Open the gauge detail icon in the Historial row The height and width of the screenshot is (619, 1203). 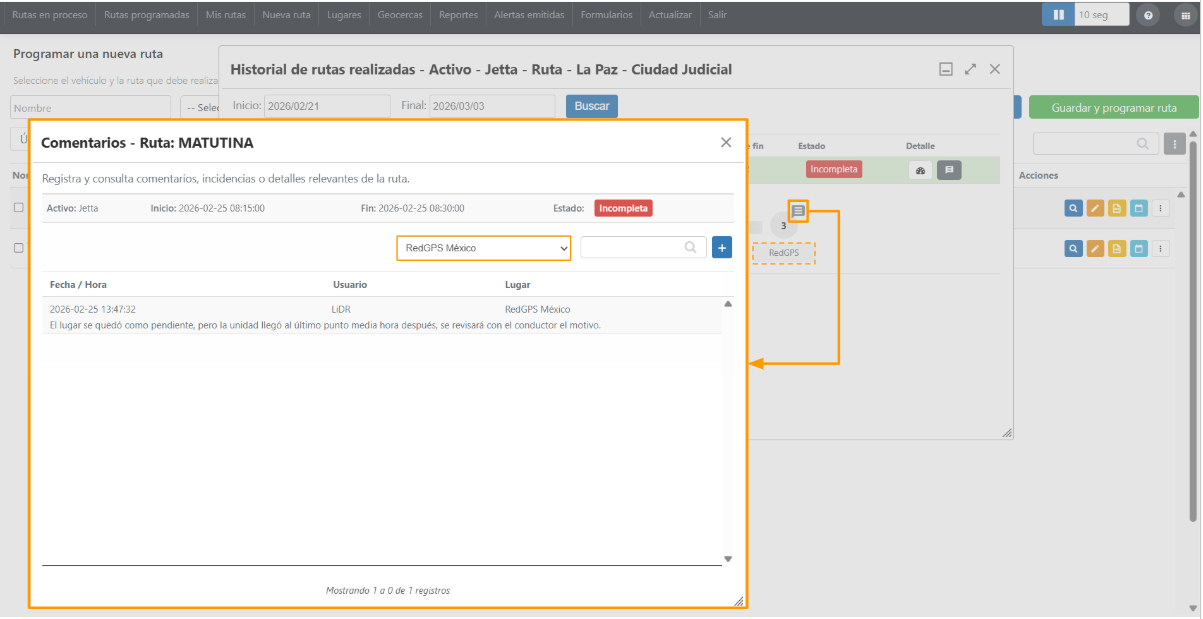pyautogui.click(x=921, y=170)
